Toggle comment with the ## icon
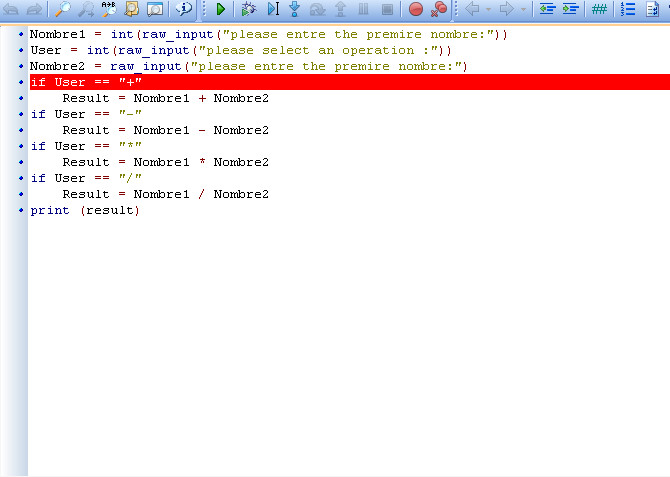This screenshot has width=670, height=477. pos(599,9)
